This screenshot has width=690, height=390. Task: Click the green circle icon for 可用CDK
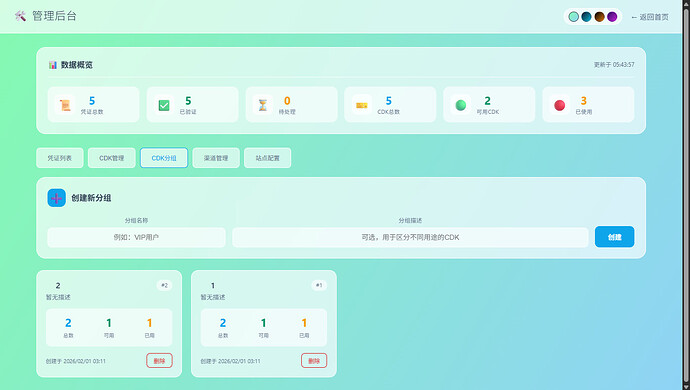tap(461, 105)
